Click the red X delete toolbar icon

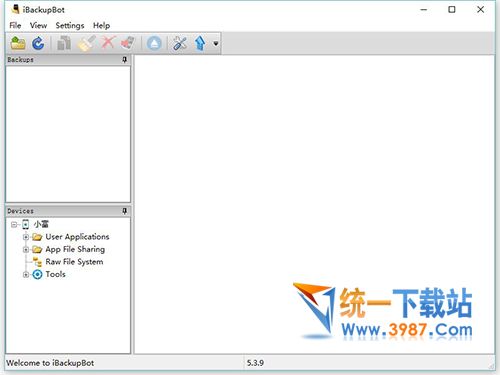tap(108, 43)
